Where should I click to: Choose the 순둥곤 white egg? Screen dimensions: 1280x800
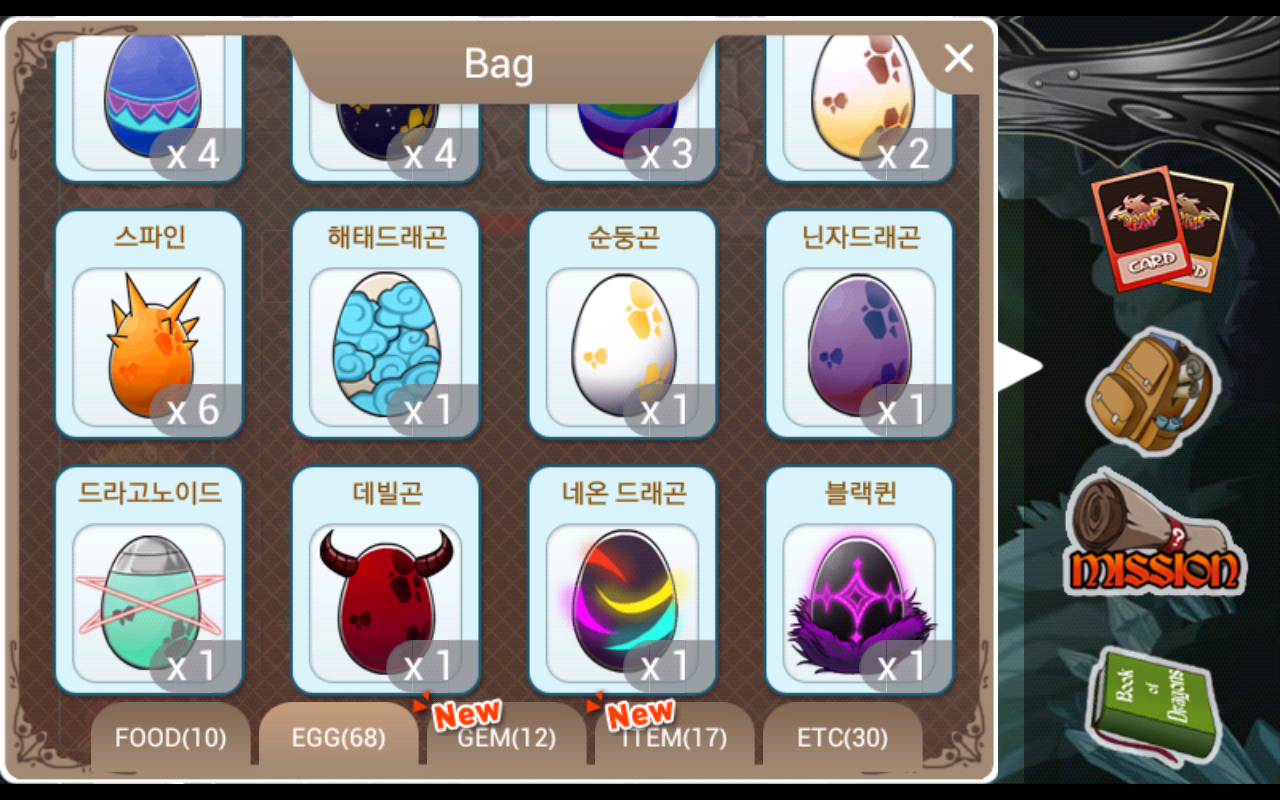(623, 324)
